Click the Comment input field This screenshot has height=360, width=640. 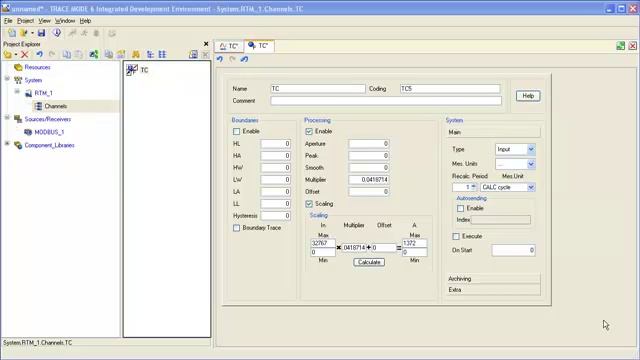coord(386,101)
